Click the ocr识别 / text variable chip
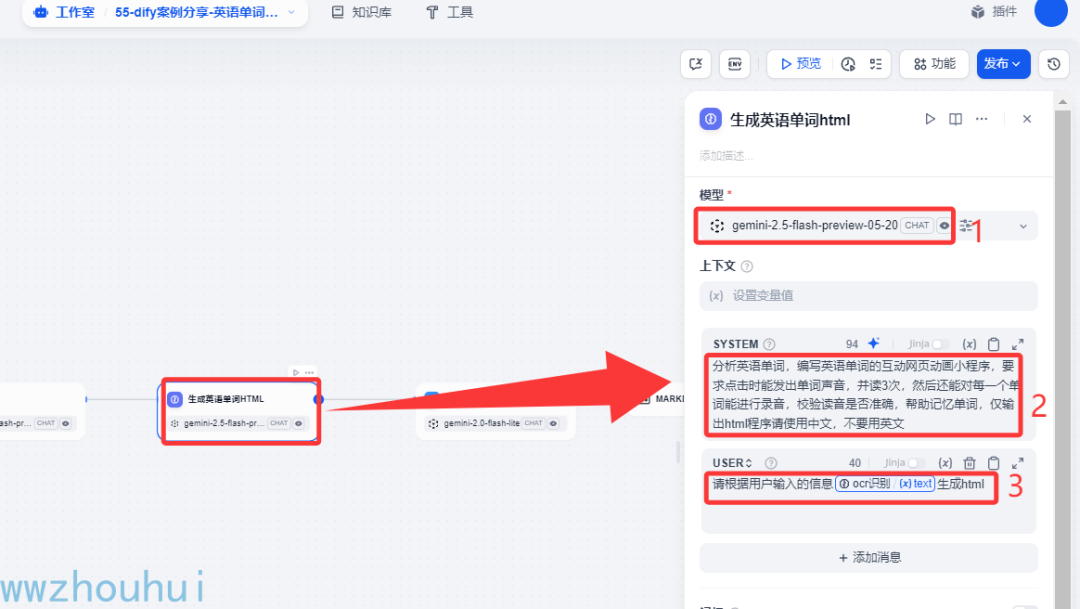The height and width of the screenshot is (609, 1080). [x=885, y=484]
